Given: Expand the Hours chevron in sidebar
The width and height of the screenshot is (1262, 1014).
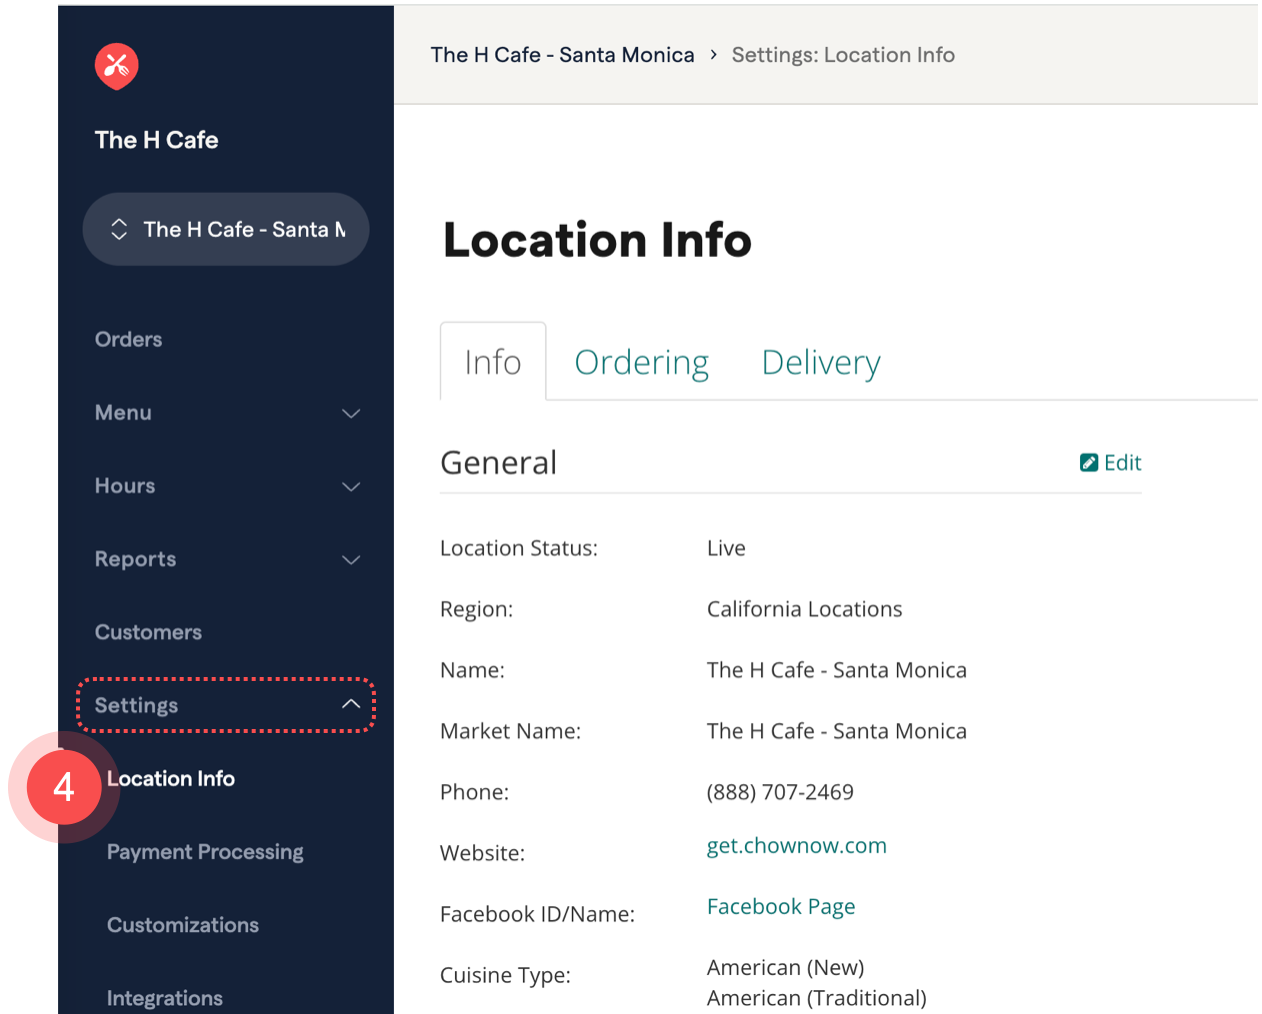Looking at the screenshot, I should (351, 487).
